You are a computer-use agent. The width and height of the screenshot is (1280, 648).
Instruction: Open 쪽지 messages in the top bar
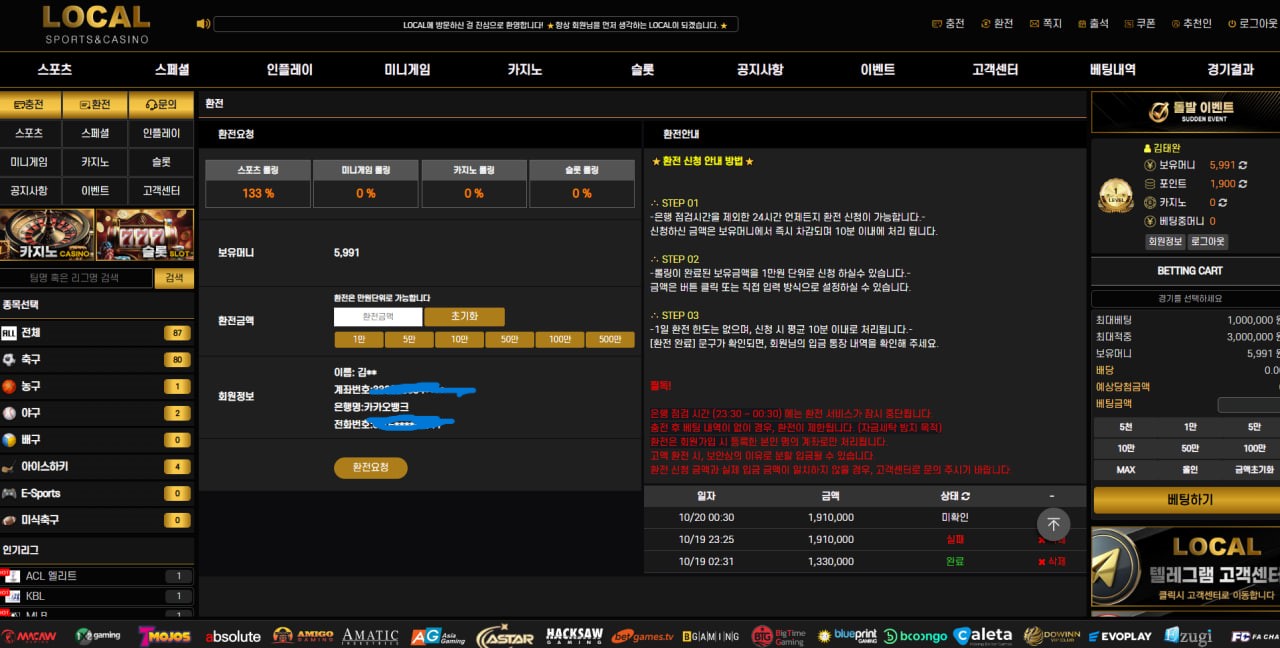(1045, 24)
